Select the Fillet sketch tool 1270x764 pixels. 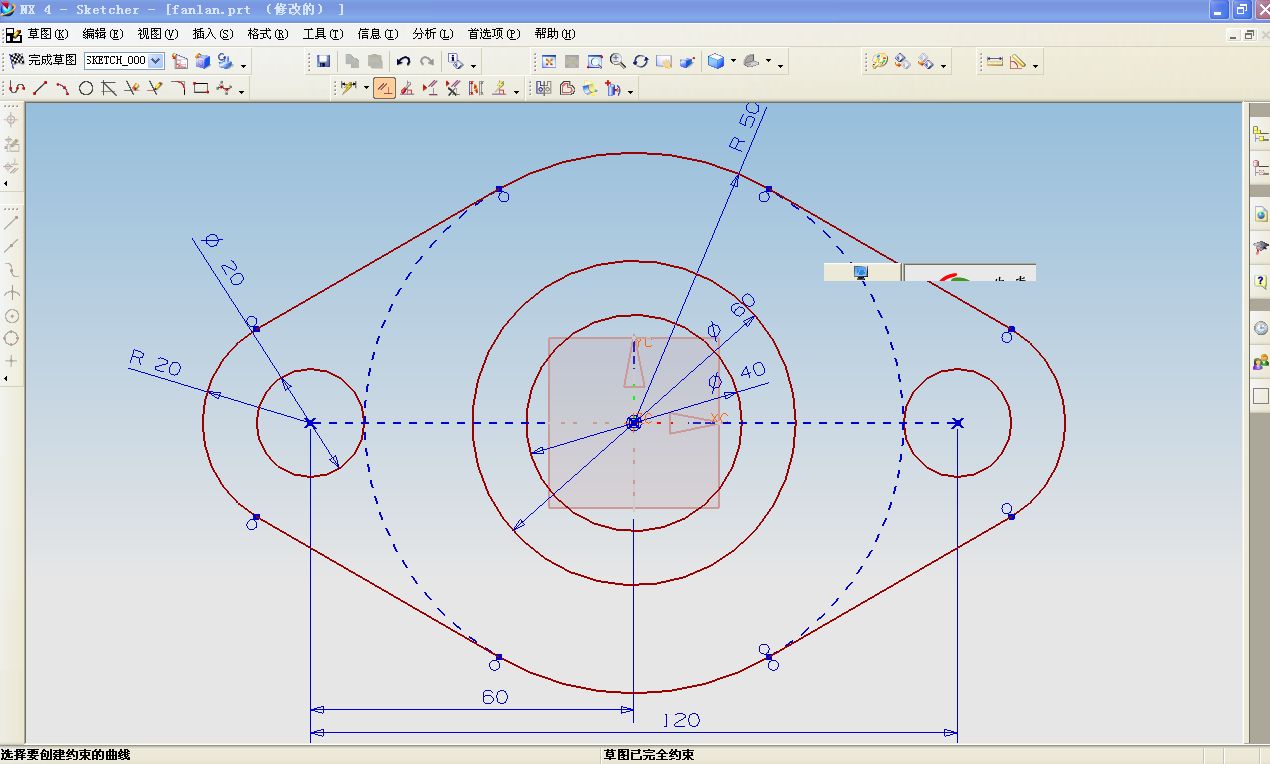pos(178,88)
